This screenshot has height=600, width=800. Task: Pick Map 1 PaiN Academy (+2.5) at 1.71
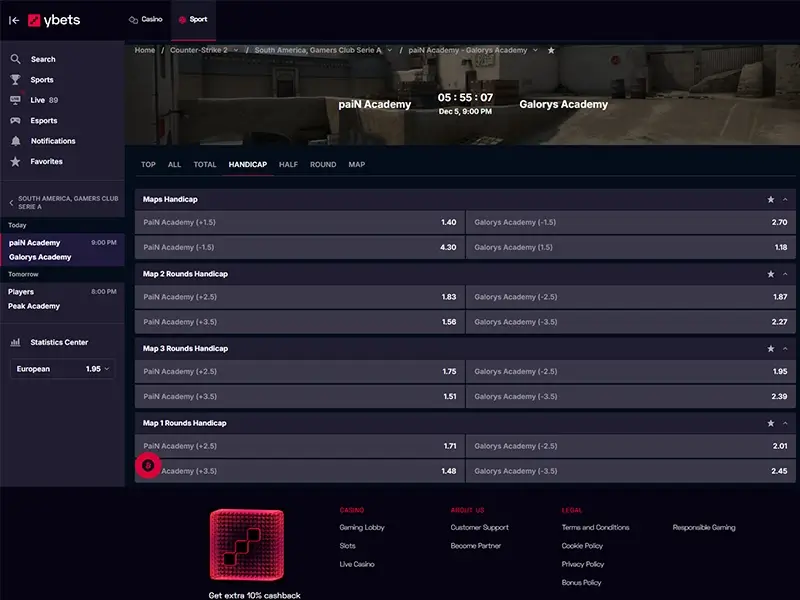coord(299,446)
